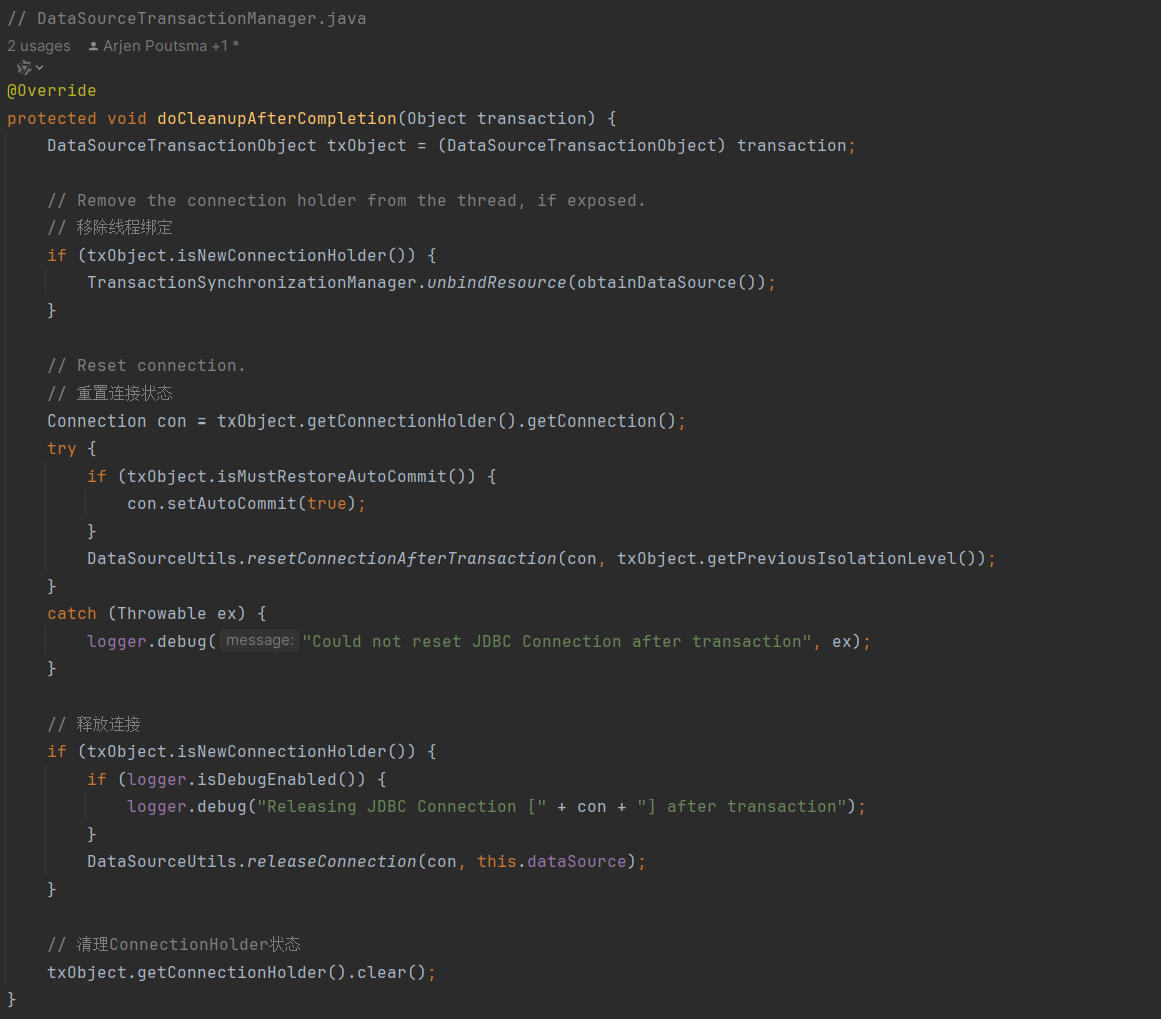Viewport: 1161px width, 1019px height.
Task: Open the gutter action icon above @Override
Action: (24, 68)
